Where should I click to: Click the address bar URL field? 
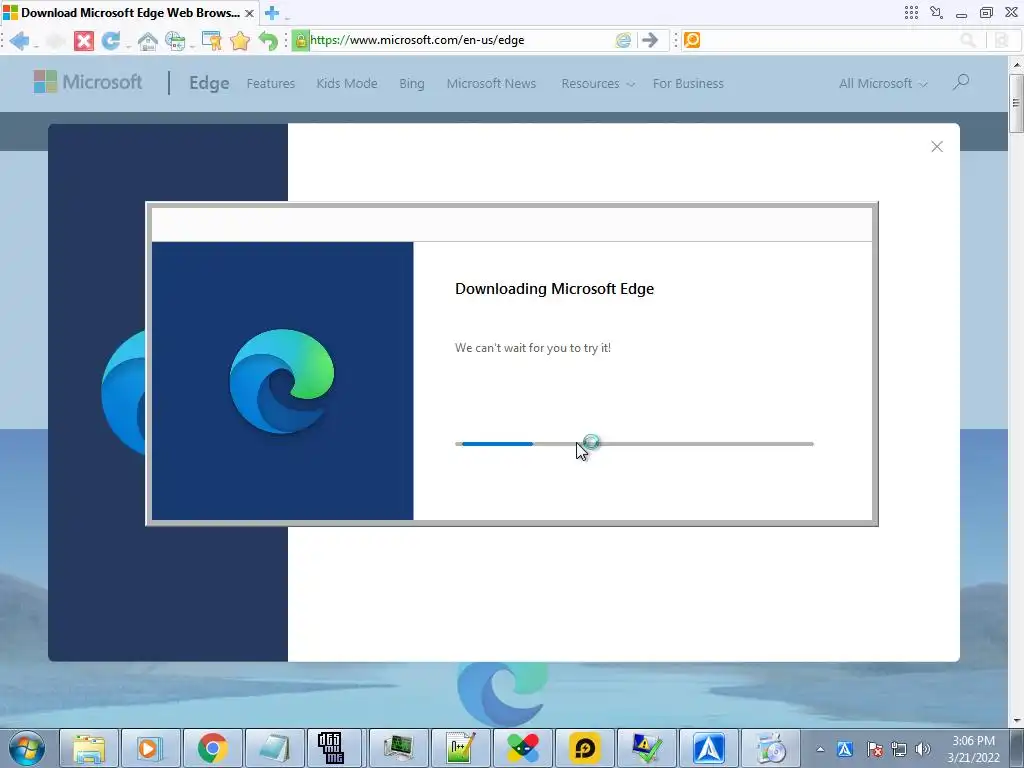coord(460,40)
